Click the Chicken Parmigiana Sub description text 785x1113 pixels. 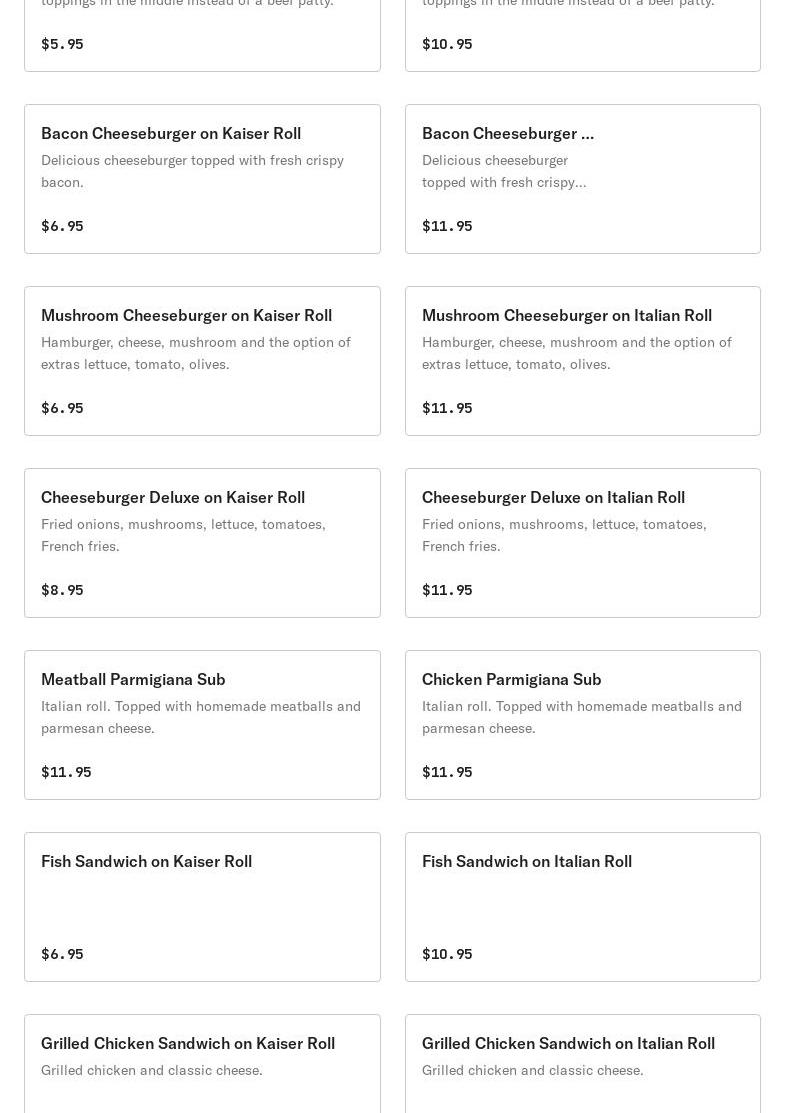pyautogui.click(x=581, y=717)
